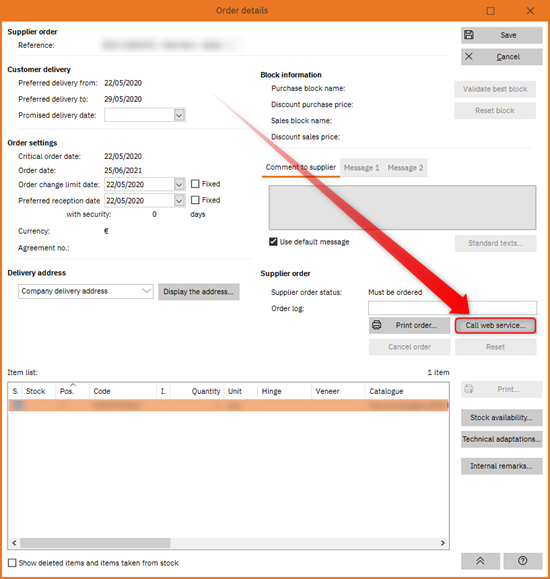Toggle Show deleted items and items from stock
This screenshot has width=550, height=579.
point(12,563)
